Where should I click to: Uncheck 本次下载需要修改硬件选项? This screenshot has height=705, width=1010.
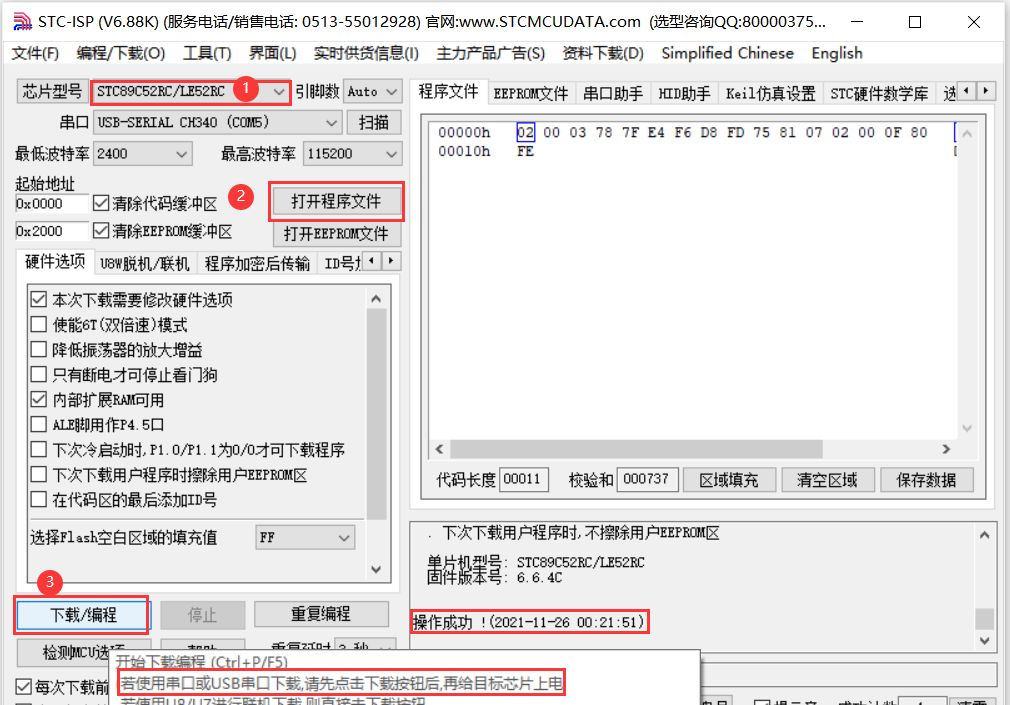click(x=39, y=300)
